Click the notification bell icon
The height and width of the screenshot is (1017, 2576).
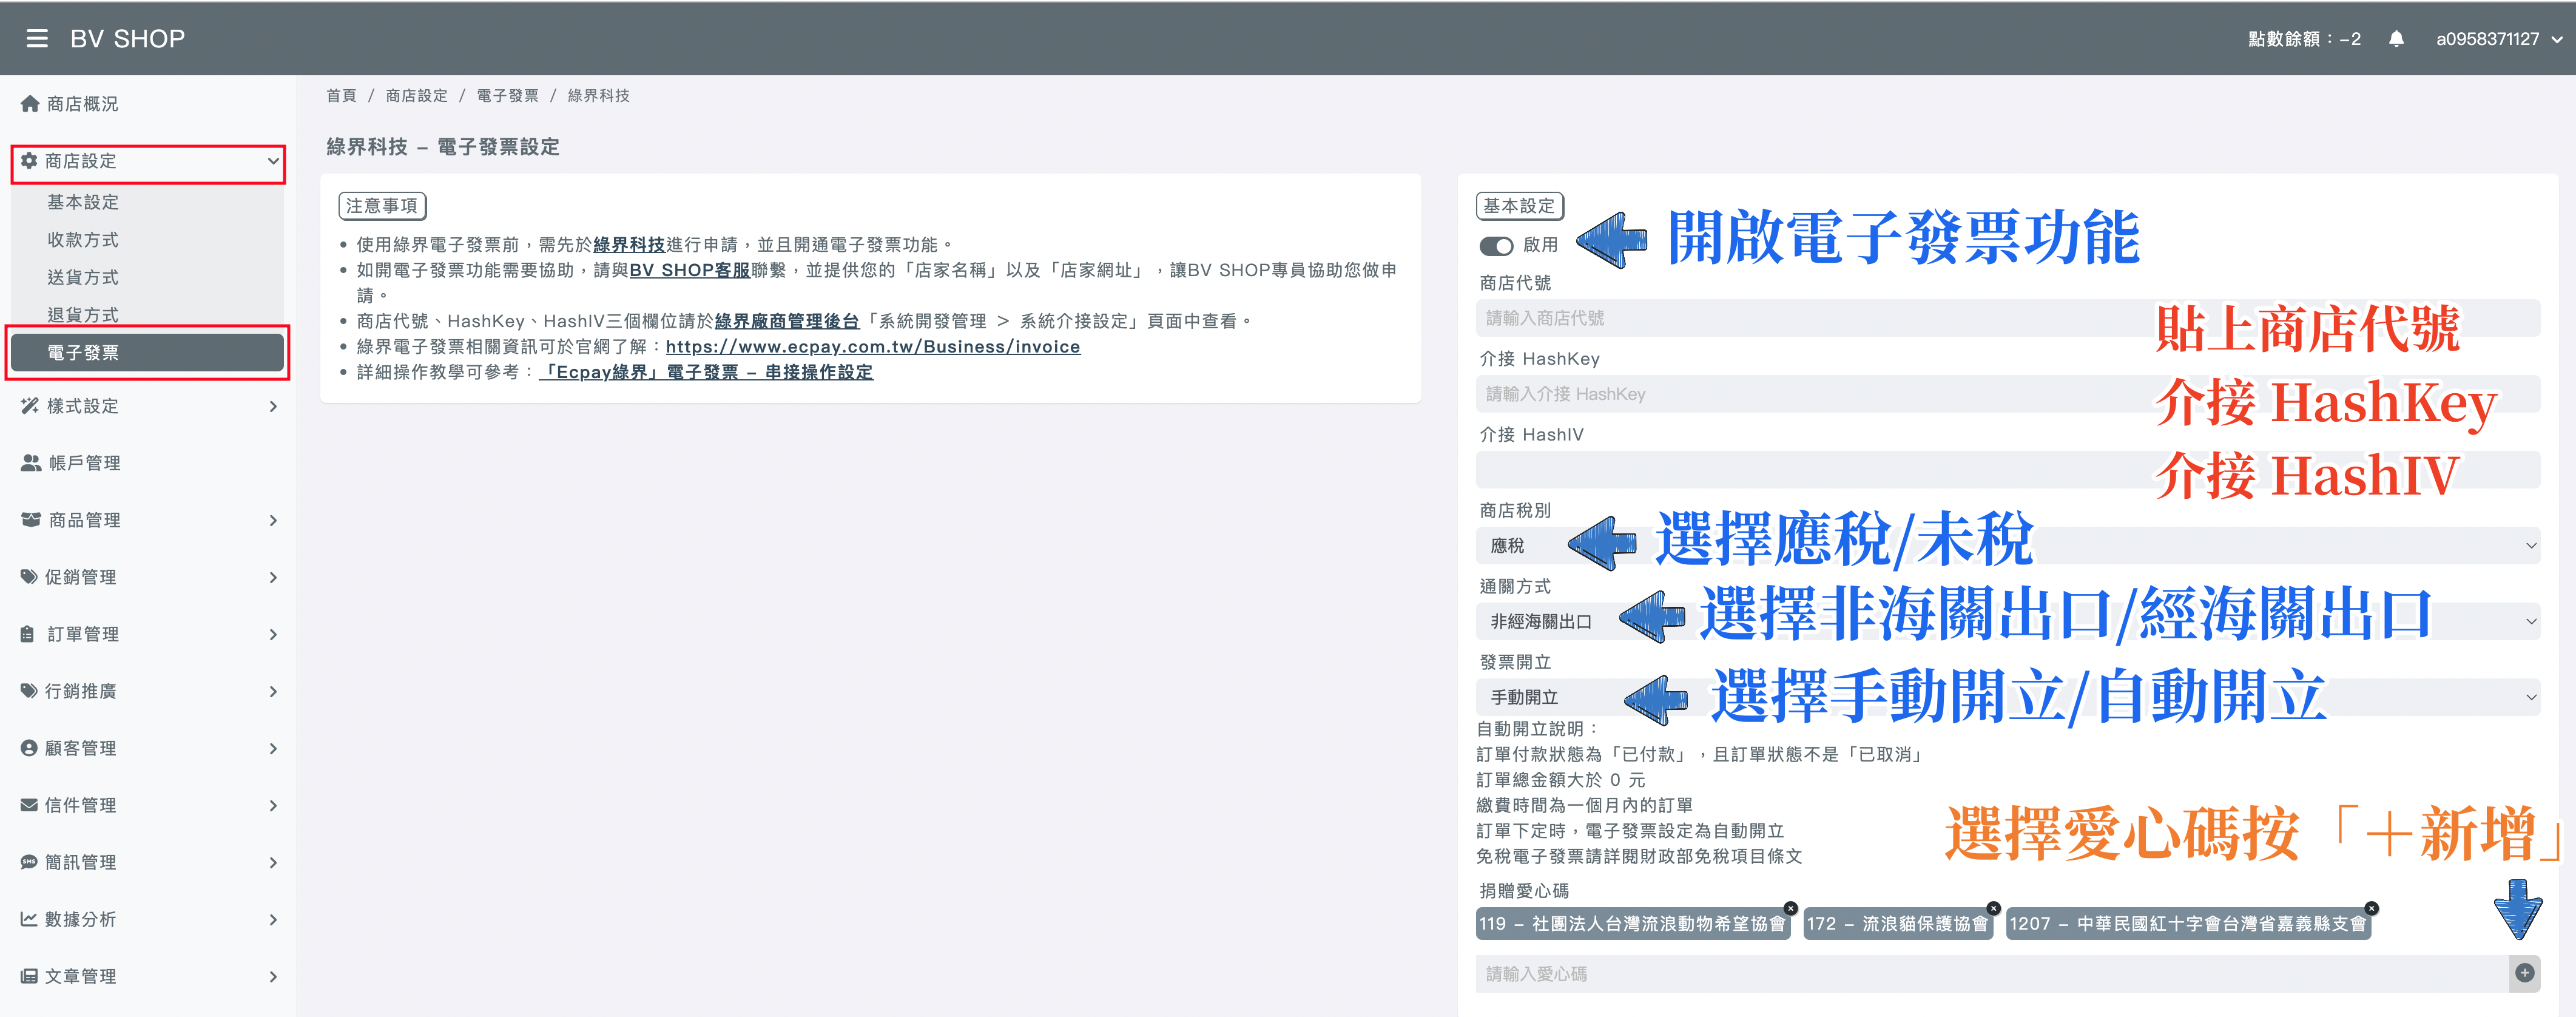pos(2396,39)
